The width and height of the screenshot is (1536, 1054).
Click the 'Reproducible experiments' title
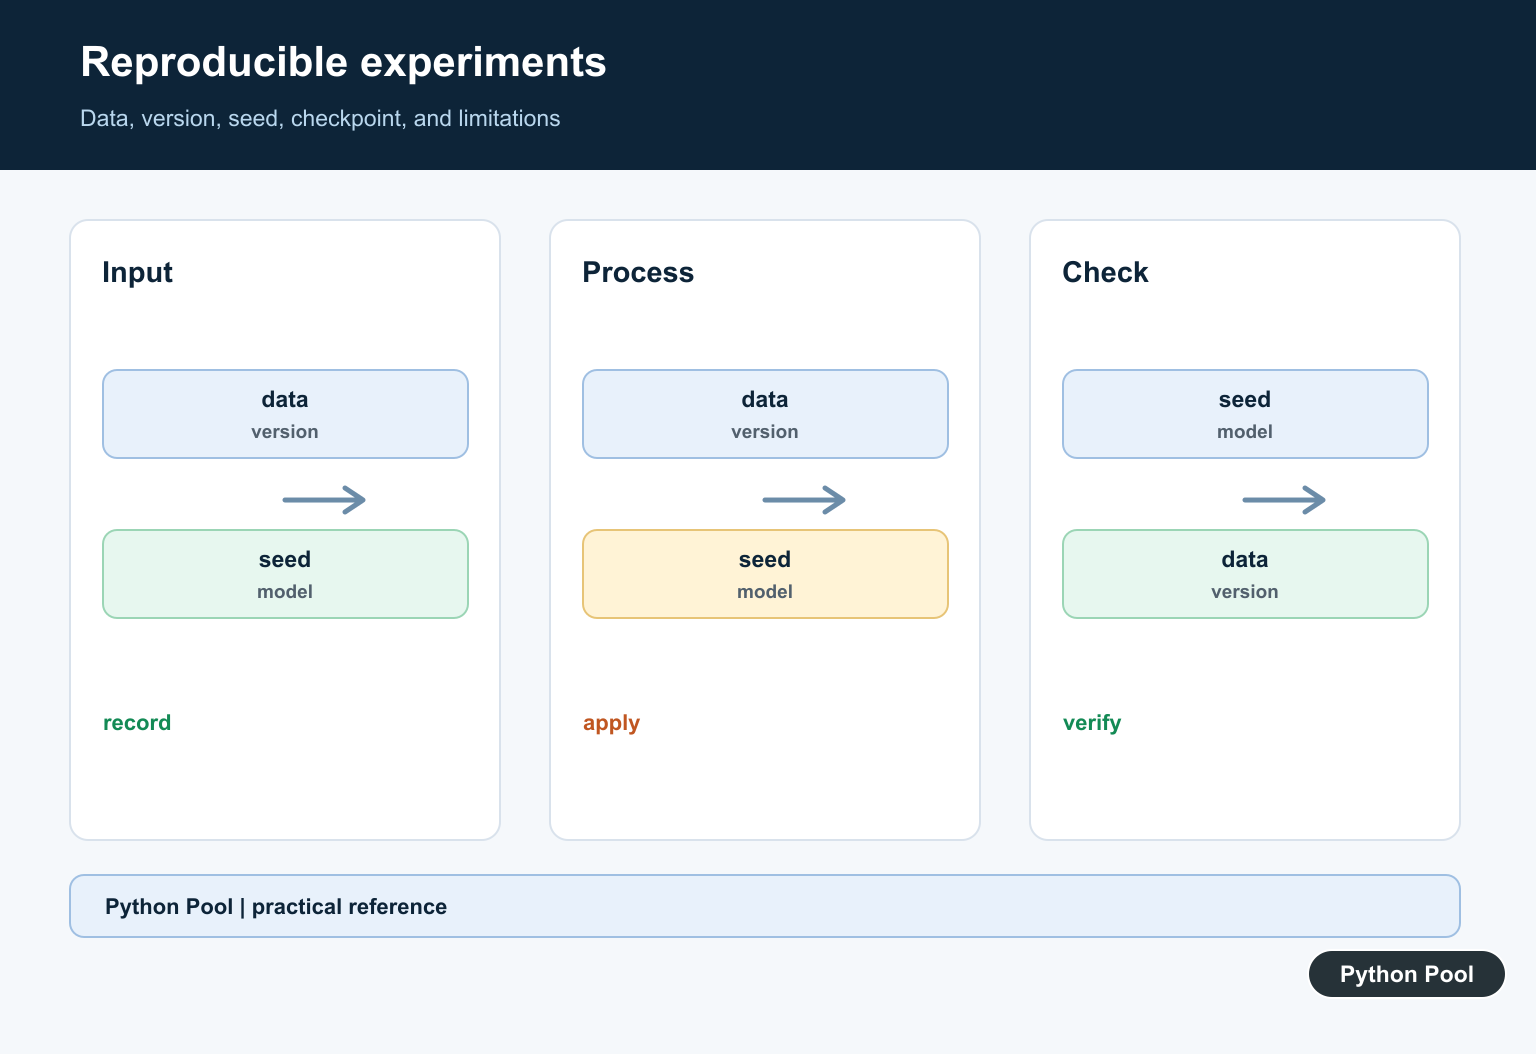click(343, 62)
